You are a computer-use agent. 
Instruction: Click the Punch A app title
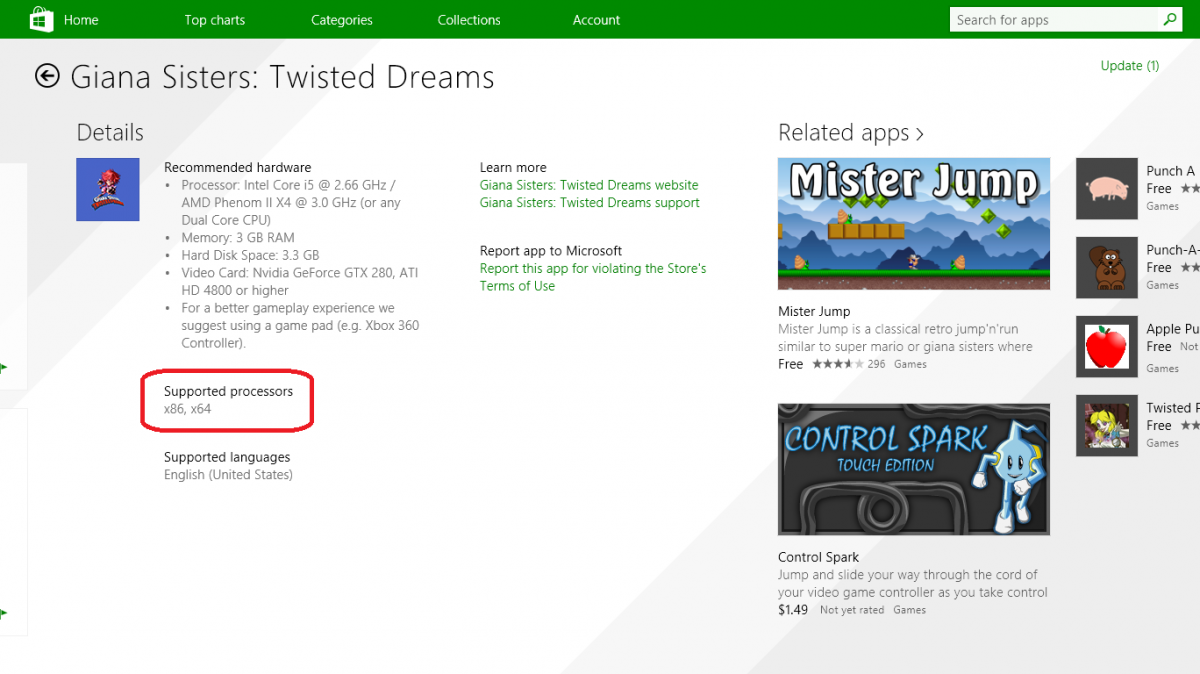point(1171,171)
